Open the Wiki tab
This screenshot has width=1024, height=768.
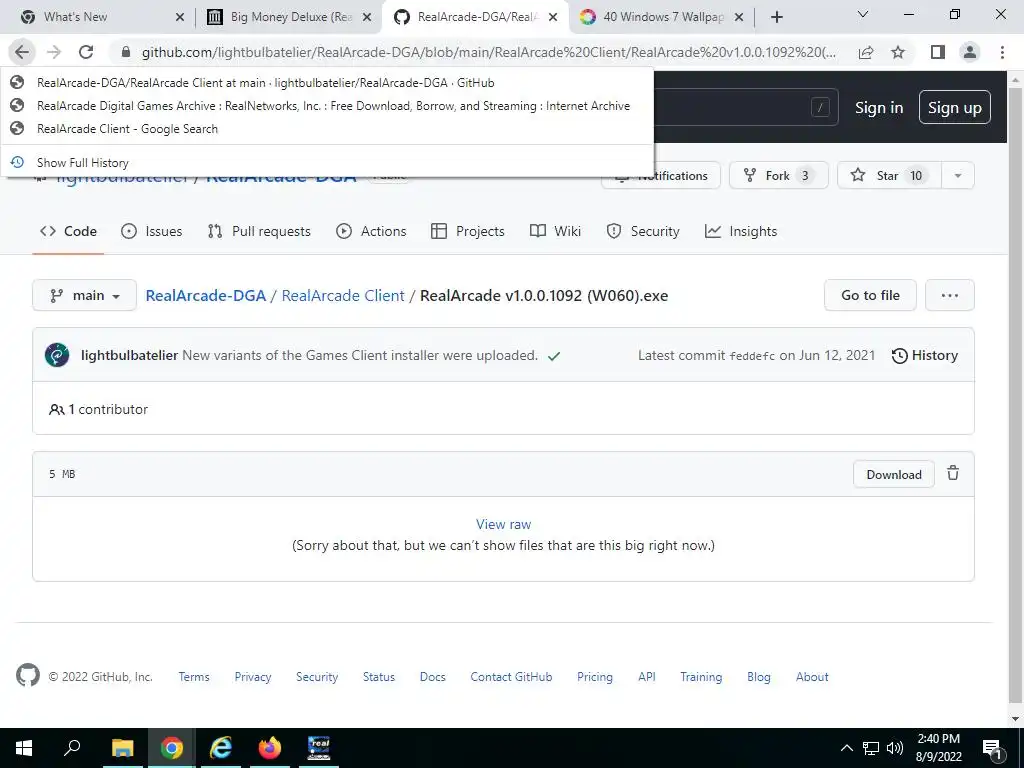pos(555,231)
